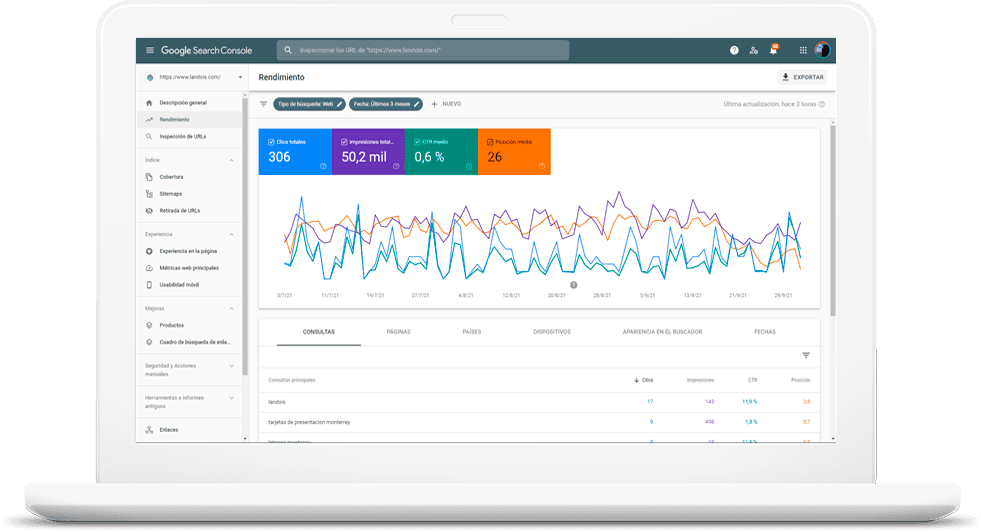This screenshot has width=981, height=532.
Task: Collapse the Experiencia section
Action: pyautogui.click(x=231, y=234)
